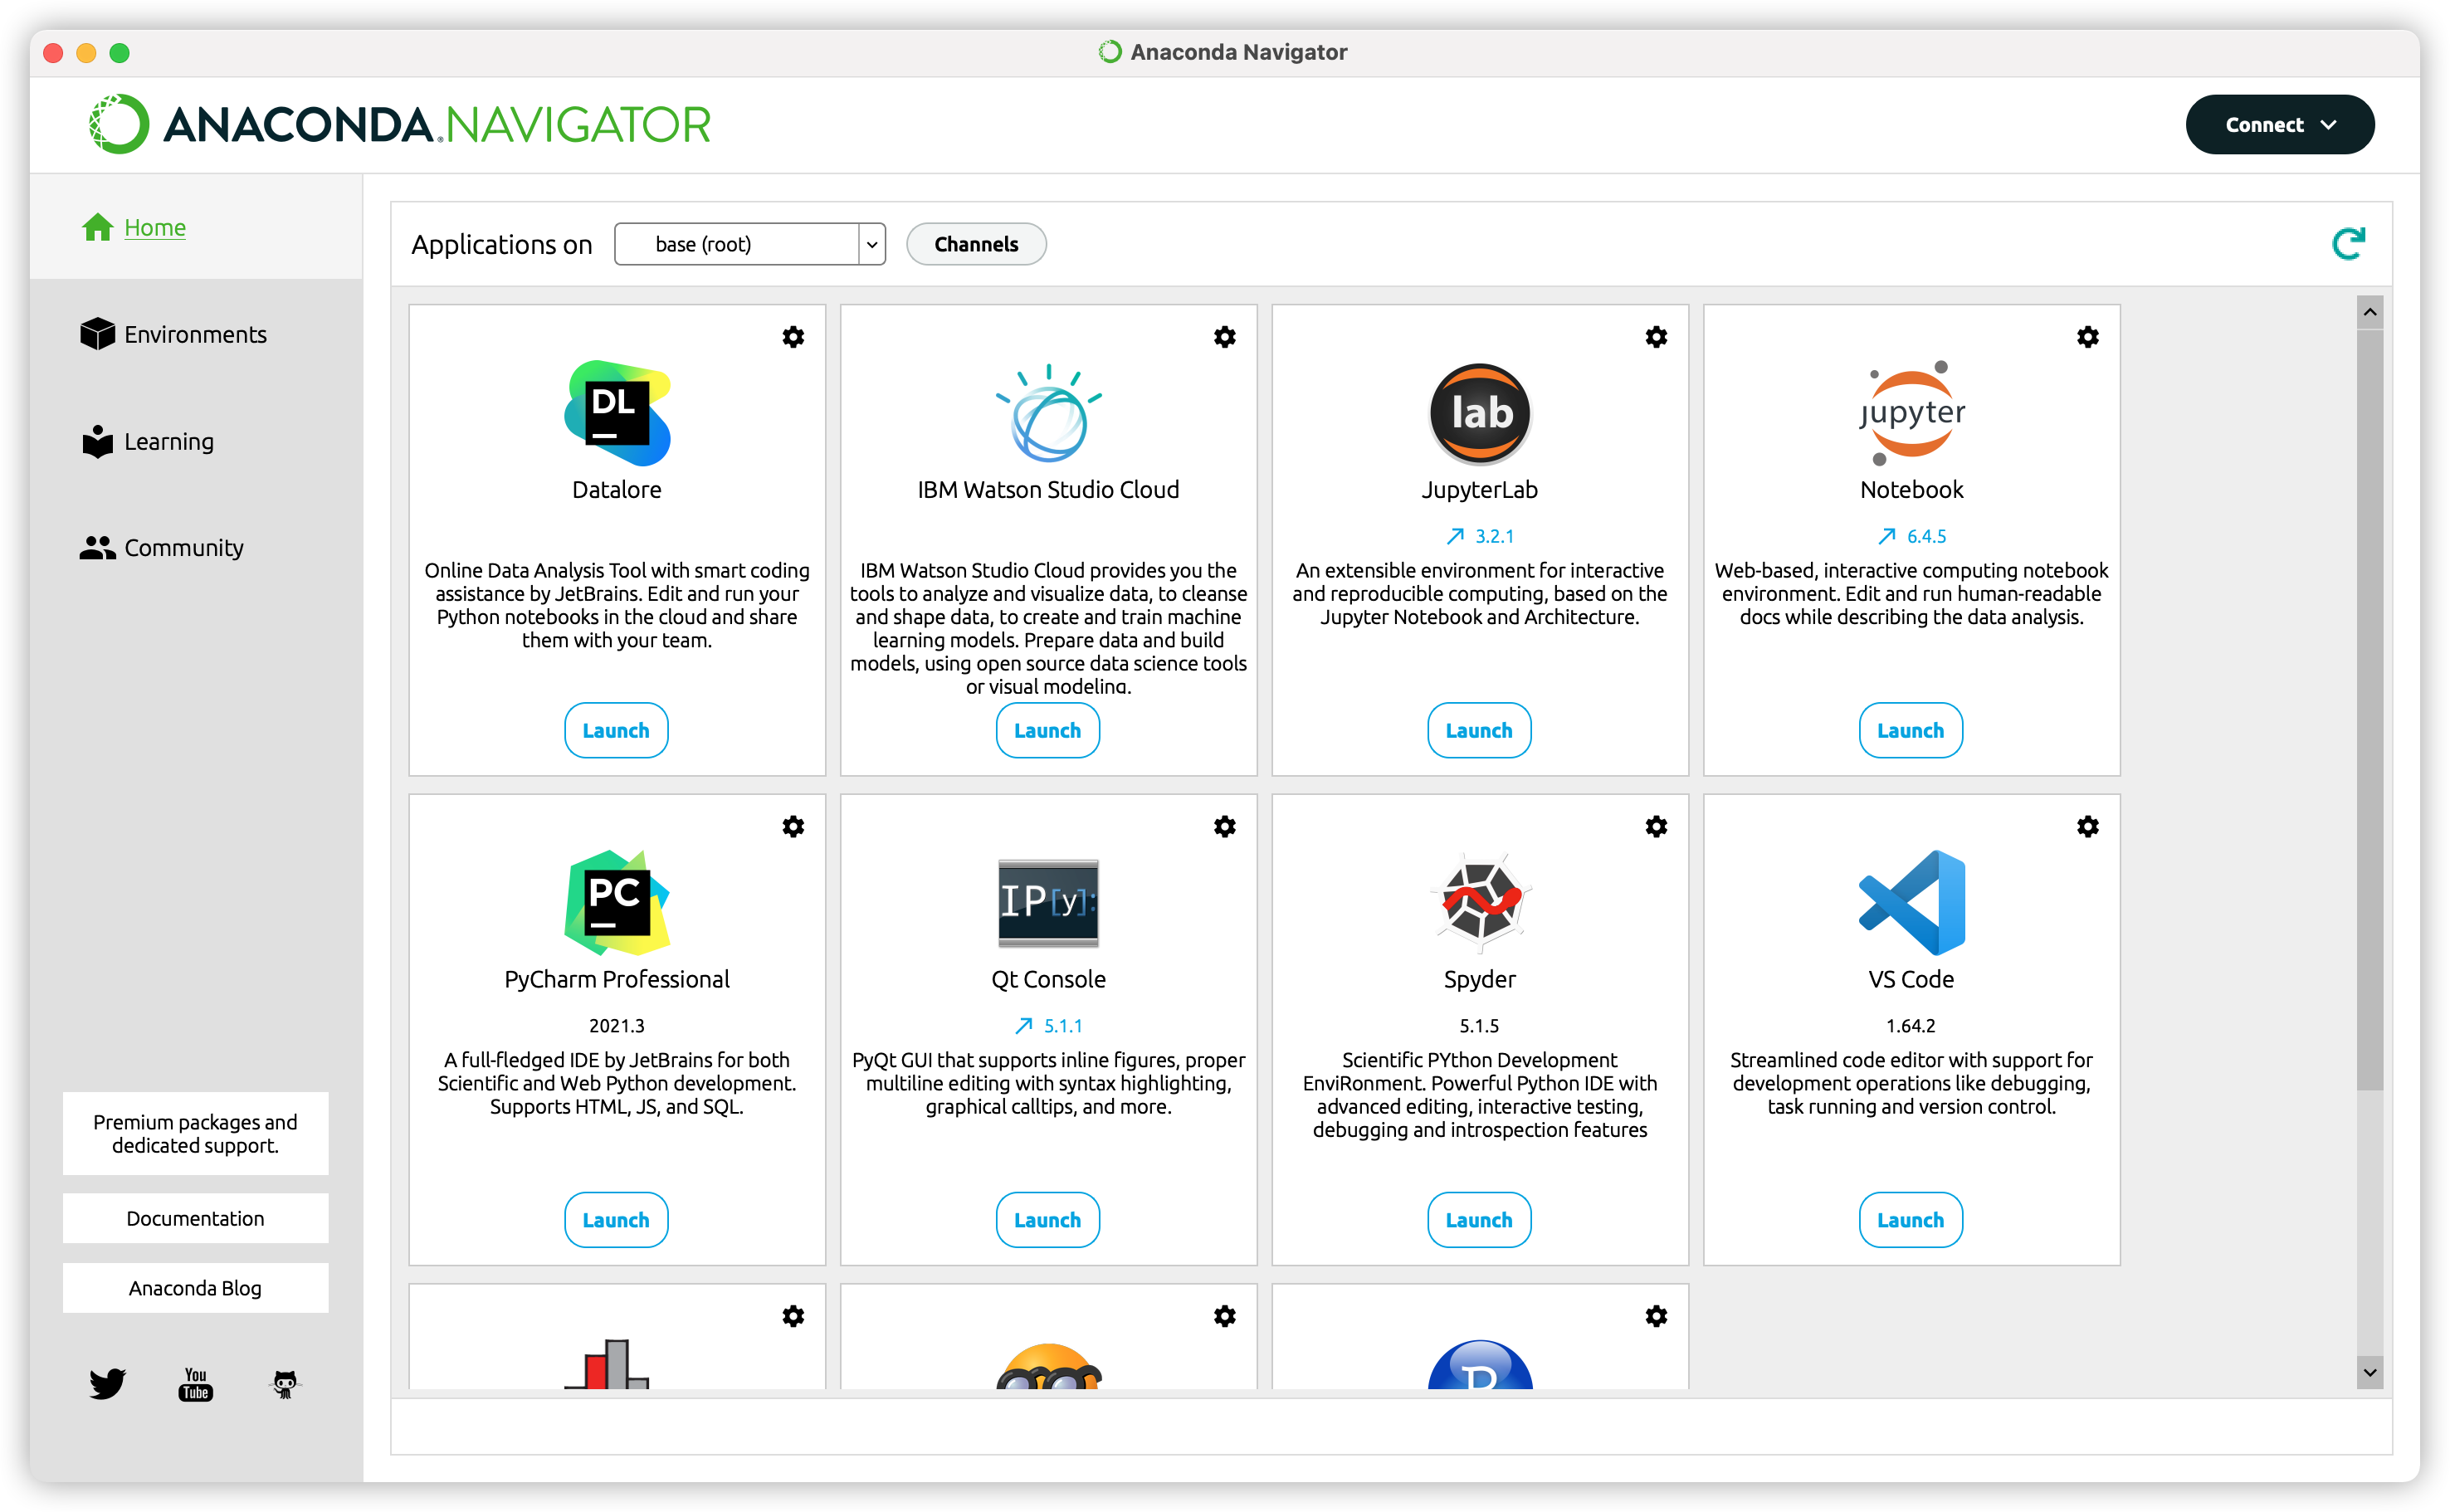Image resolution: width=2450 pixels, height=1512 pixels.
Task: Open the YouTube icon link
Action: pyautogui.click(x=196, y=1384)
